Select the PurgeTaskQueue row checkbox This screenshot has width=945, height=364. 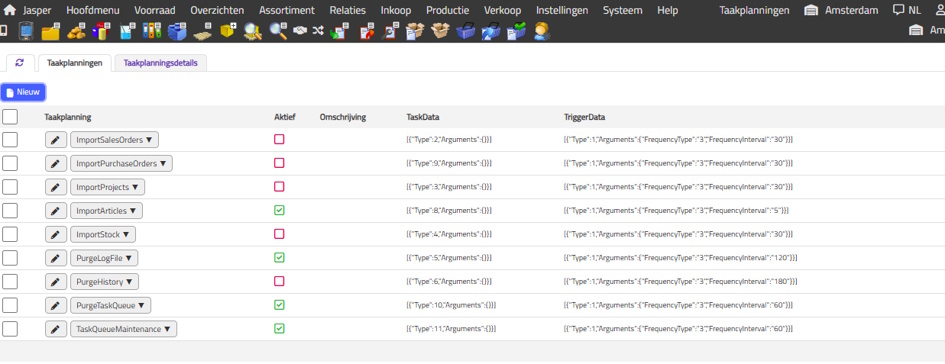click(10, 305)
